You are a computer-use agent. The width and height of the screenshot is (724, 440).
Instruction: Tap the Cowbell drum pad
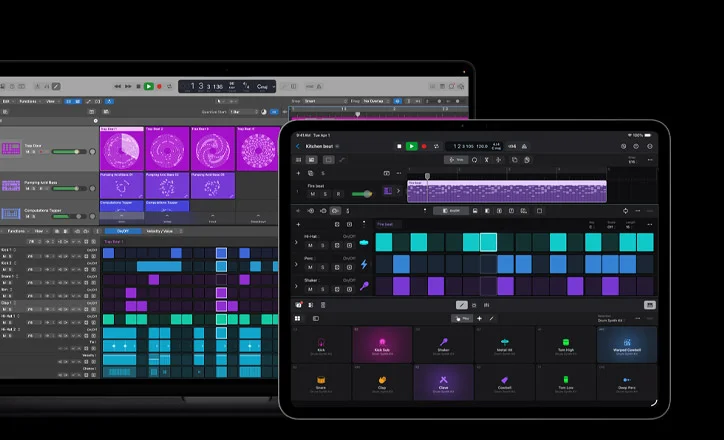pyautogui.click(x=504, y=382)
